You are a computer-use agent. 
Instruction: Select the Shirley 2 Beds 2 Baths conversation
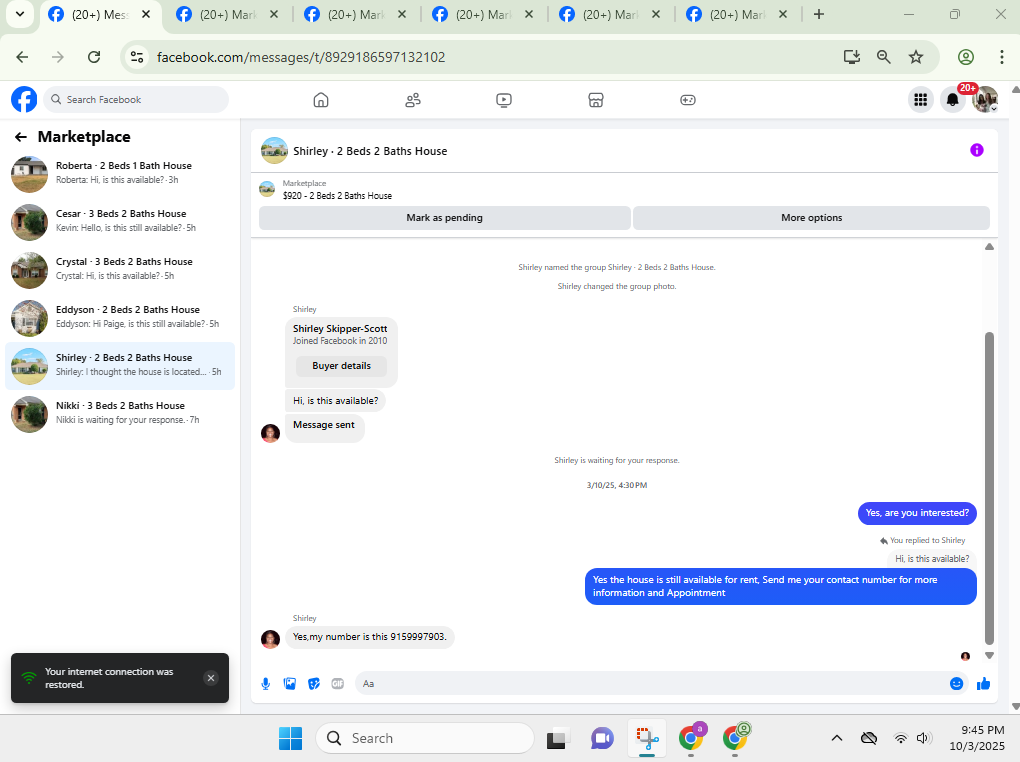(x=120, y=366)
